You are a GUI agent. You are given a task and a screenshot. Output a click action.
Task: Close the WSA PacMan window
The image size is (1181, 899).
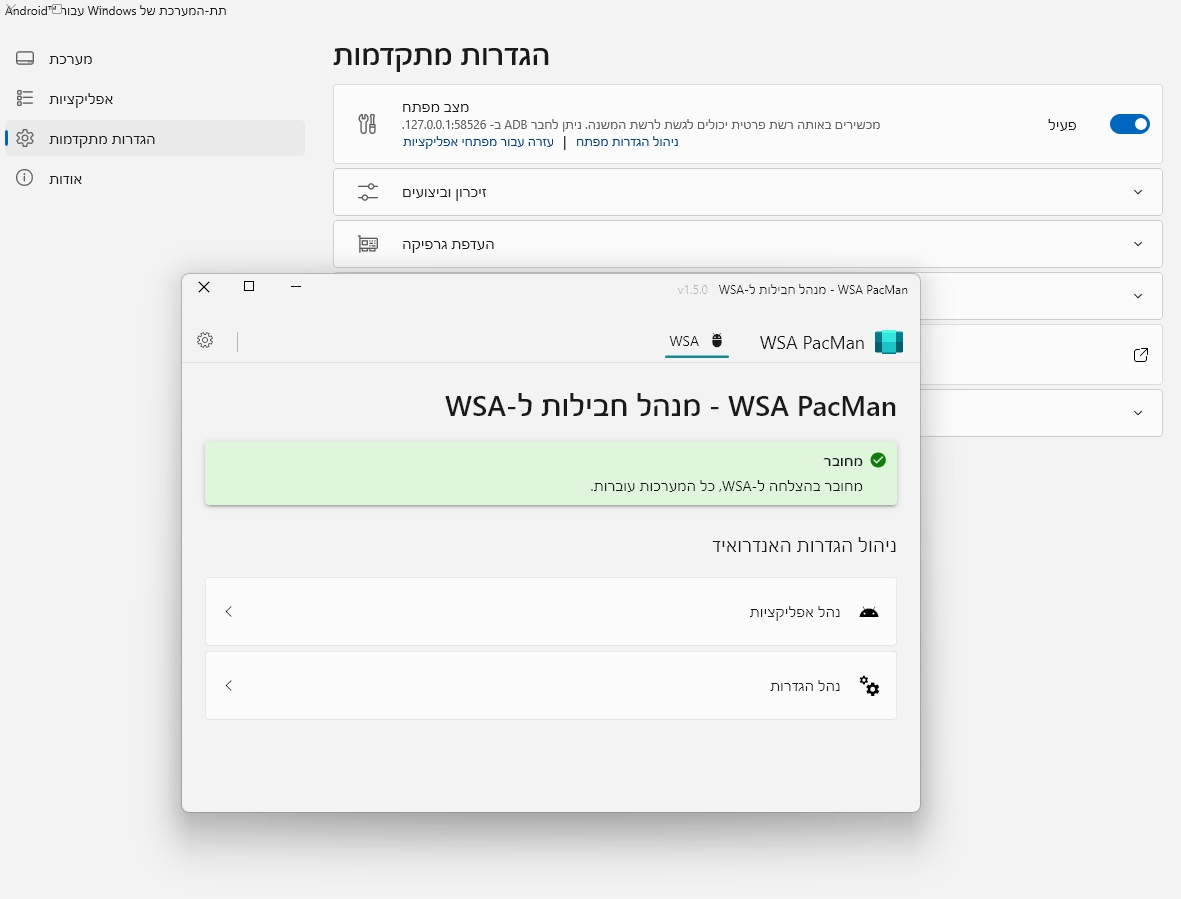(x=204, y=286)
